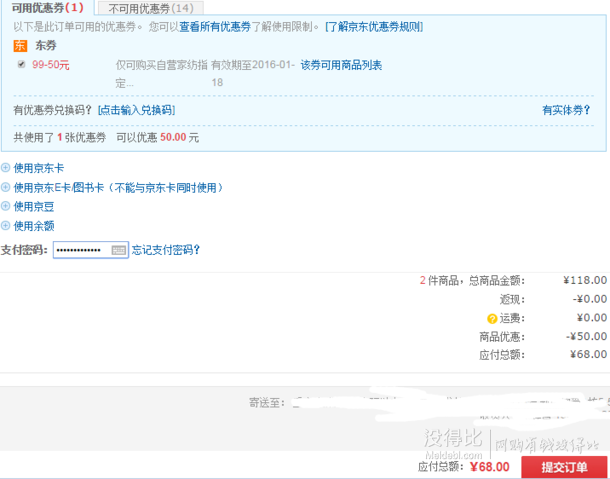This screenshot has height=479, width=610.
Task: Focus the 支付密码 password field
Action: coord(91,250)
